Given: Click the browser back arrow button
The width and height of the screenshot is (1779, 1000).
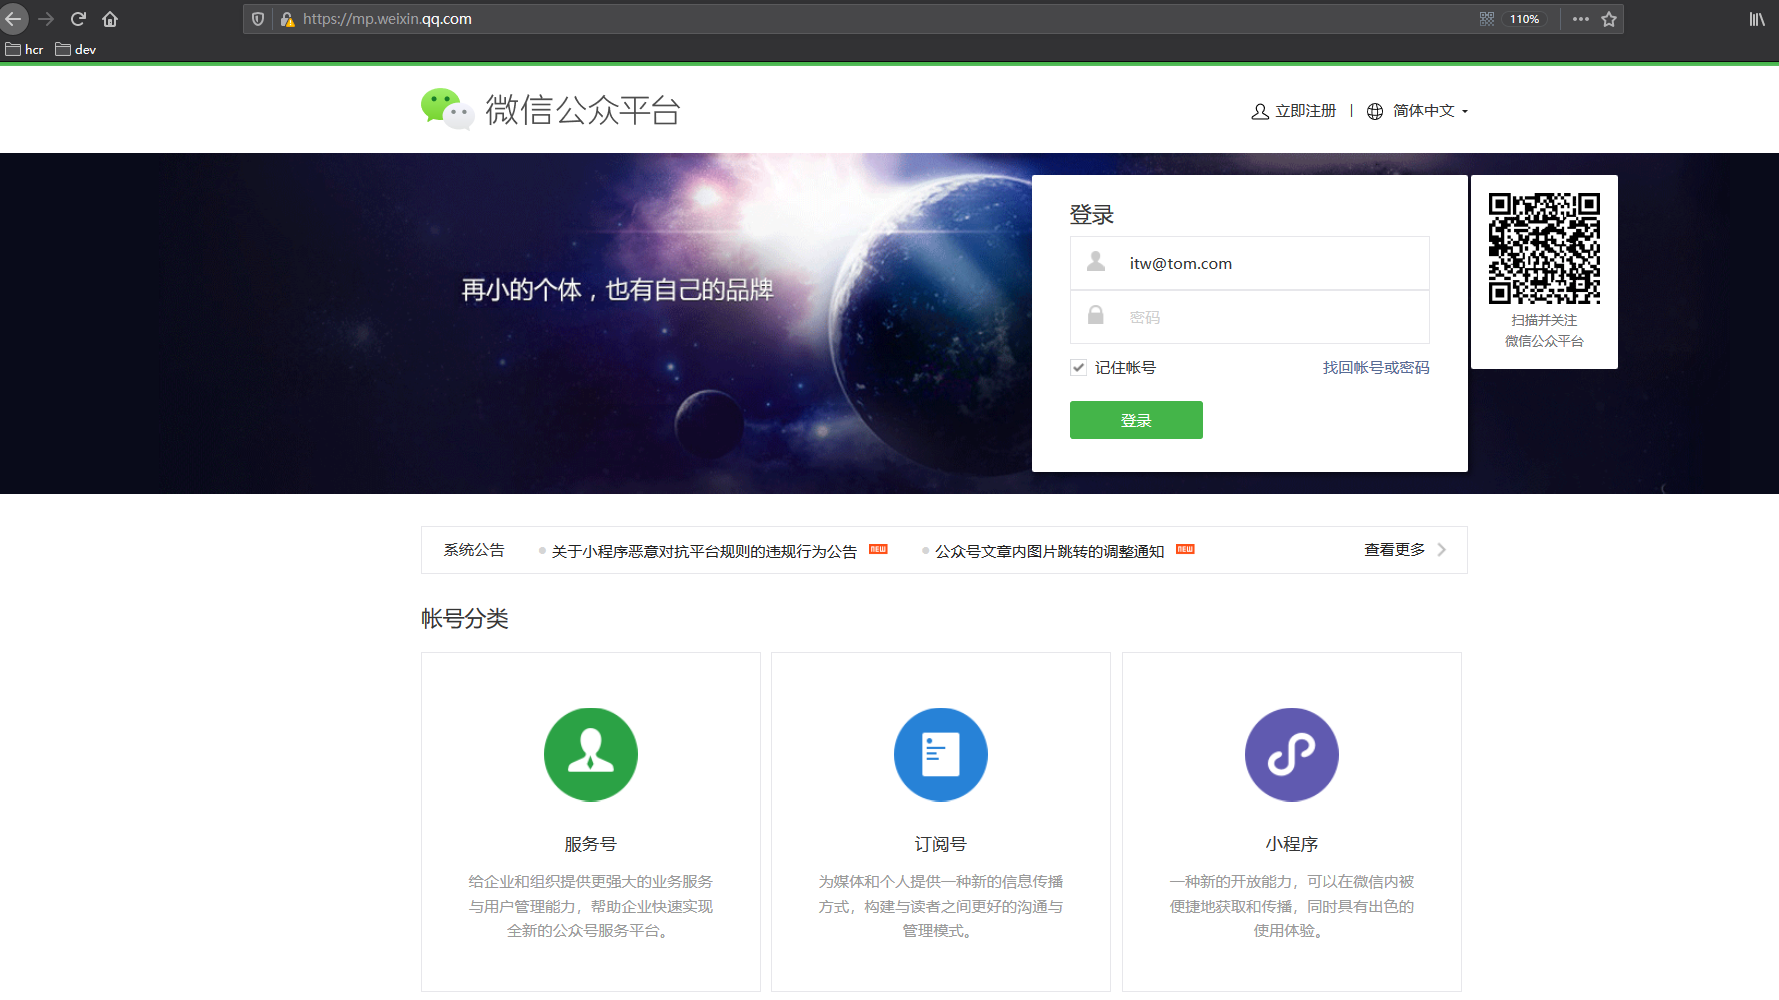Looking at the screenshot, I should (x=13, y=19).
